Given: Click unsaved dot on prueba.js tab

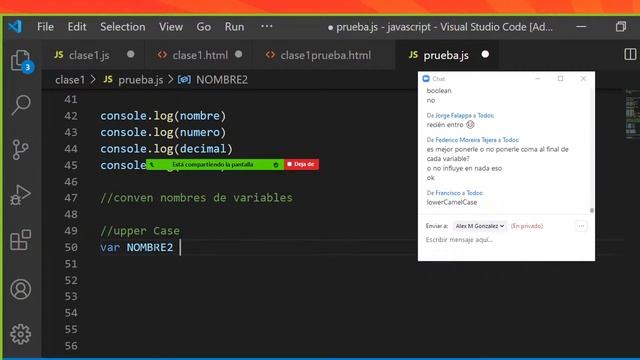Looking at the screenshot, I should (485, 54).
